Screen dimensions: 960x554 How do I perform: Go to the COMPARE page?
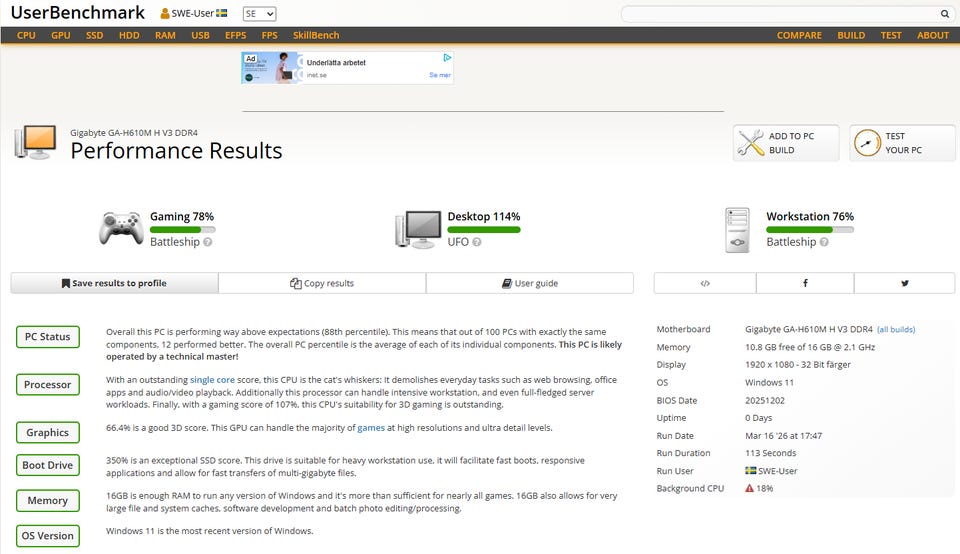(x=799, y=36)
